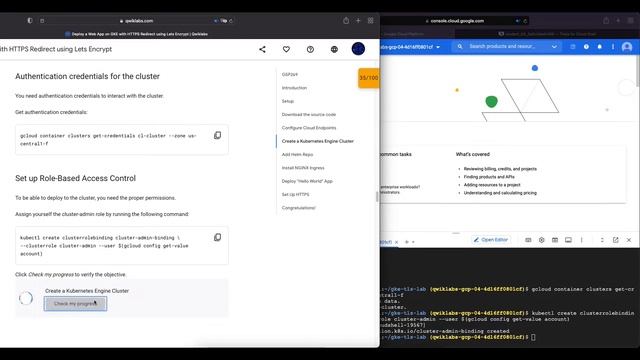640x360 pixels.
Task: Click "Understanding and calculating pricing" text
Action: tap(500, 193)
